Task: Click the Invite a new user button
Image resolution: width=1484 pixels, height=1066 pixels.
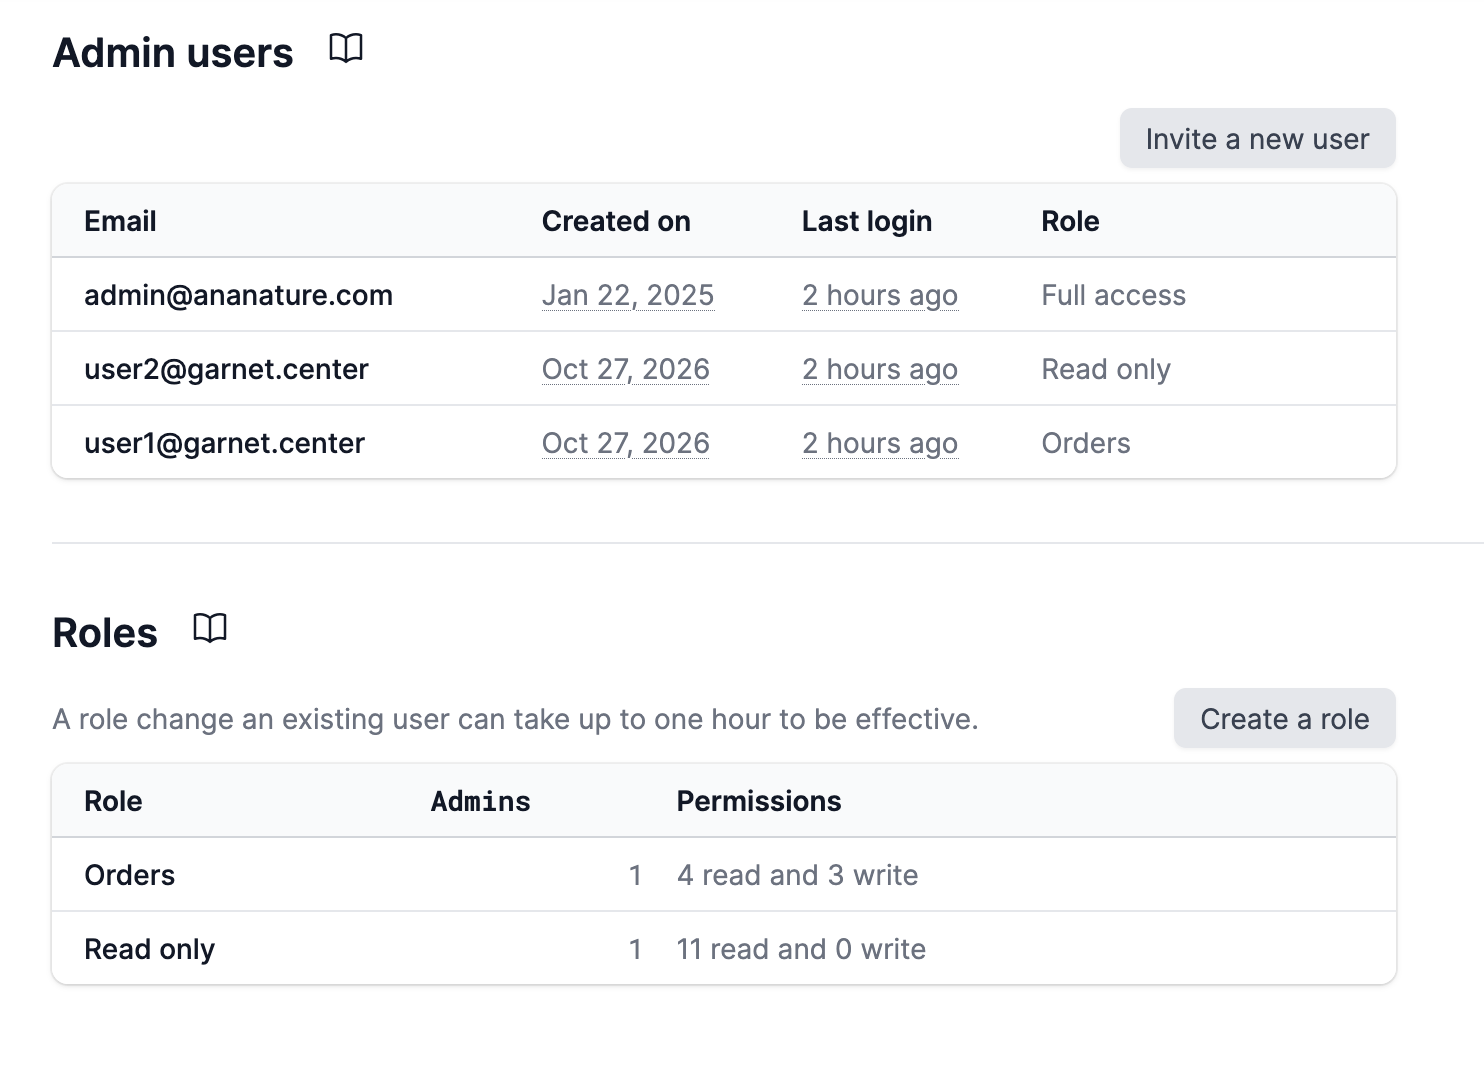Action: click(1257, 138)
